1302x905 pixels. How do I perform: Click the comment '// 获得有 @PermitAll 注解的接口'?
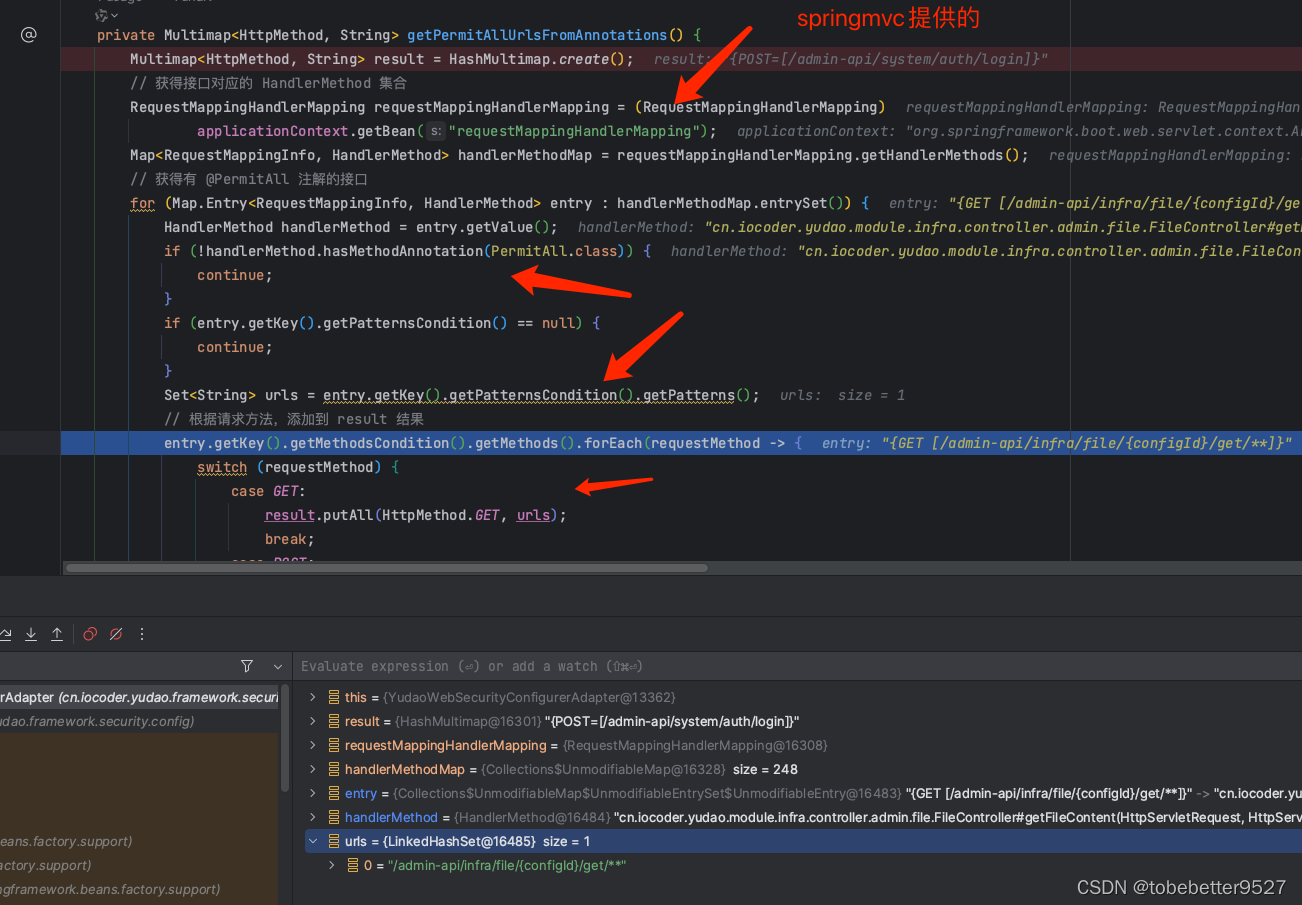pos(249,179)
